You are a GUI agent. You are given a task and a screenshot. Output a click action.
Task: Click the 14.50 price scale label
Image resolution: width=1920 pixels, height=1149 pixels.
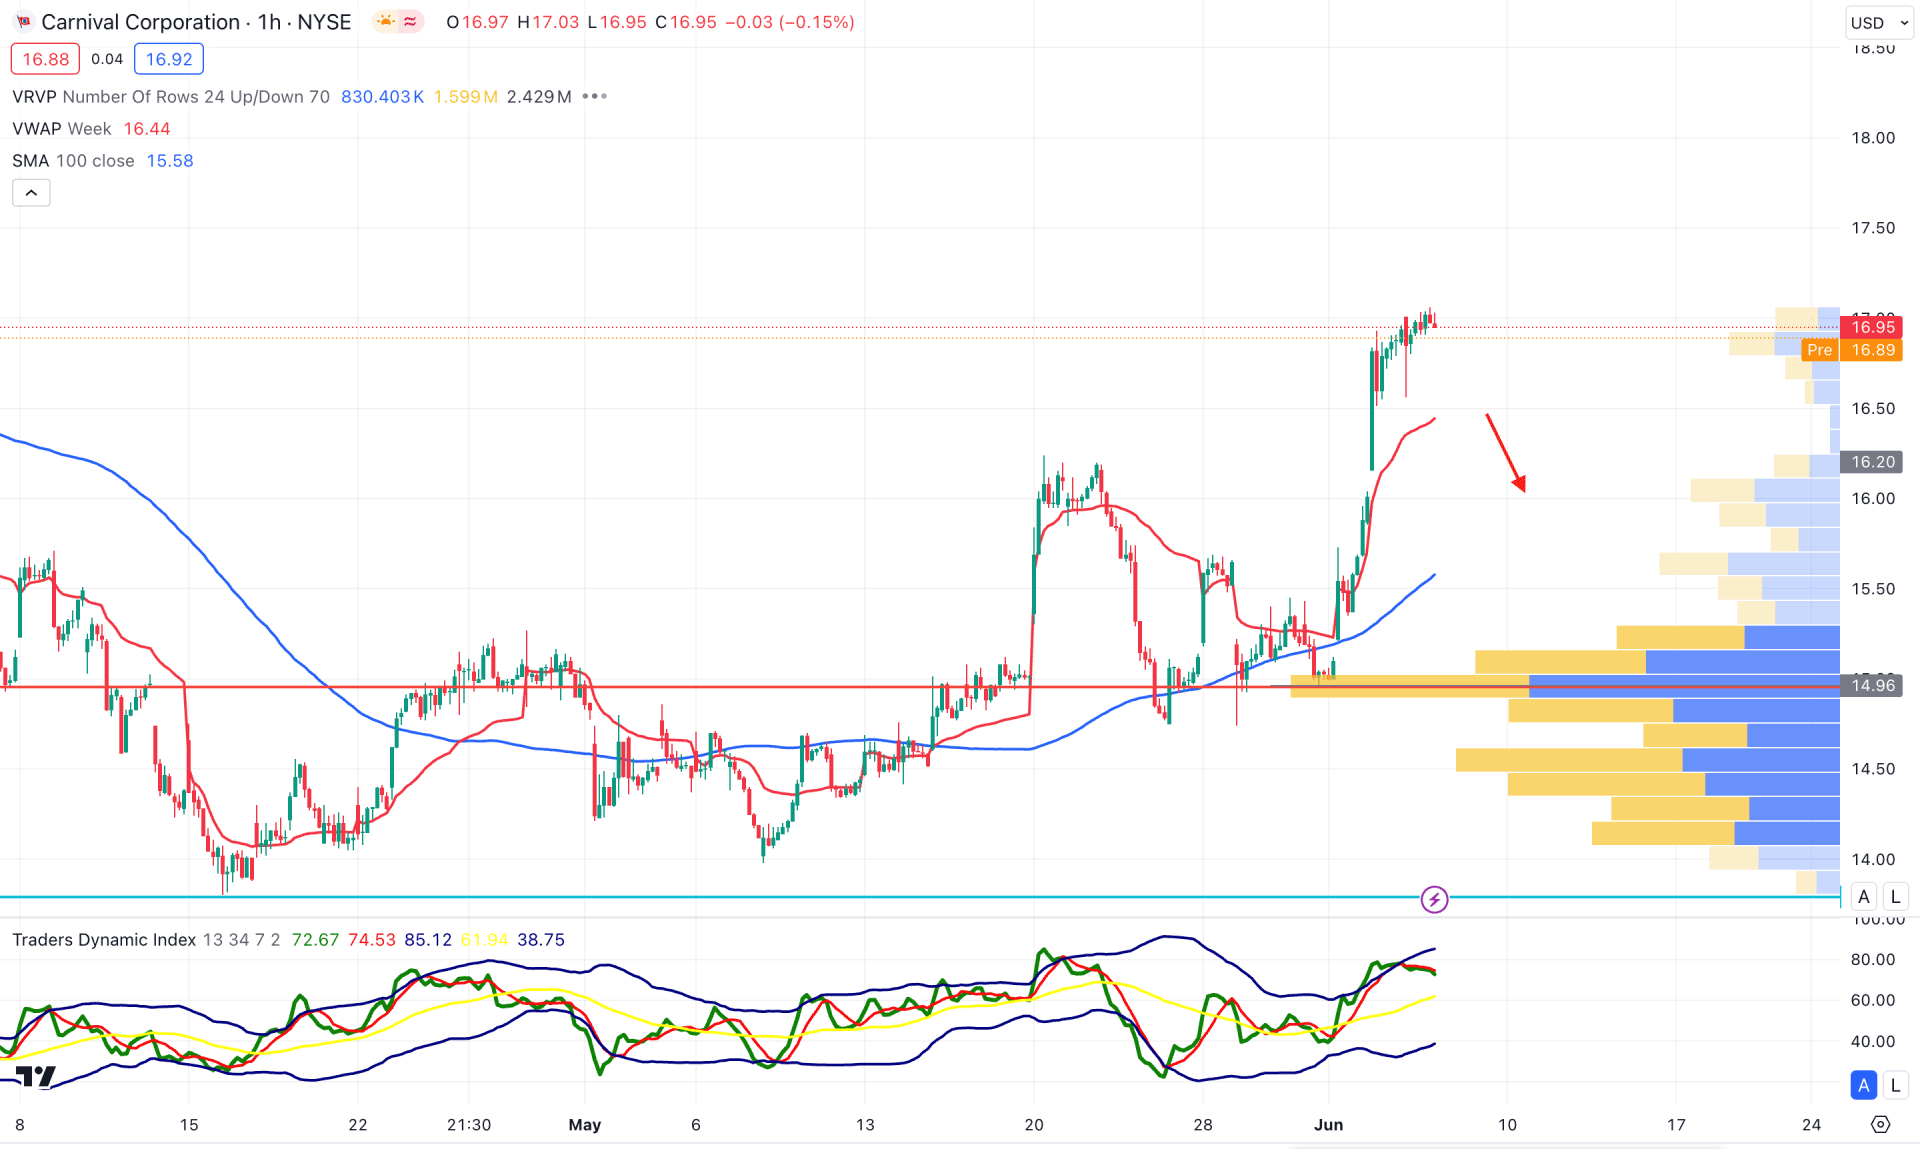(x=1873, y=769)
